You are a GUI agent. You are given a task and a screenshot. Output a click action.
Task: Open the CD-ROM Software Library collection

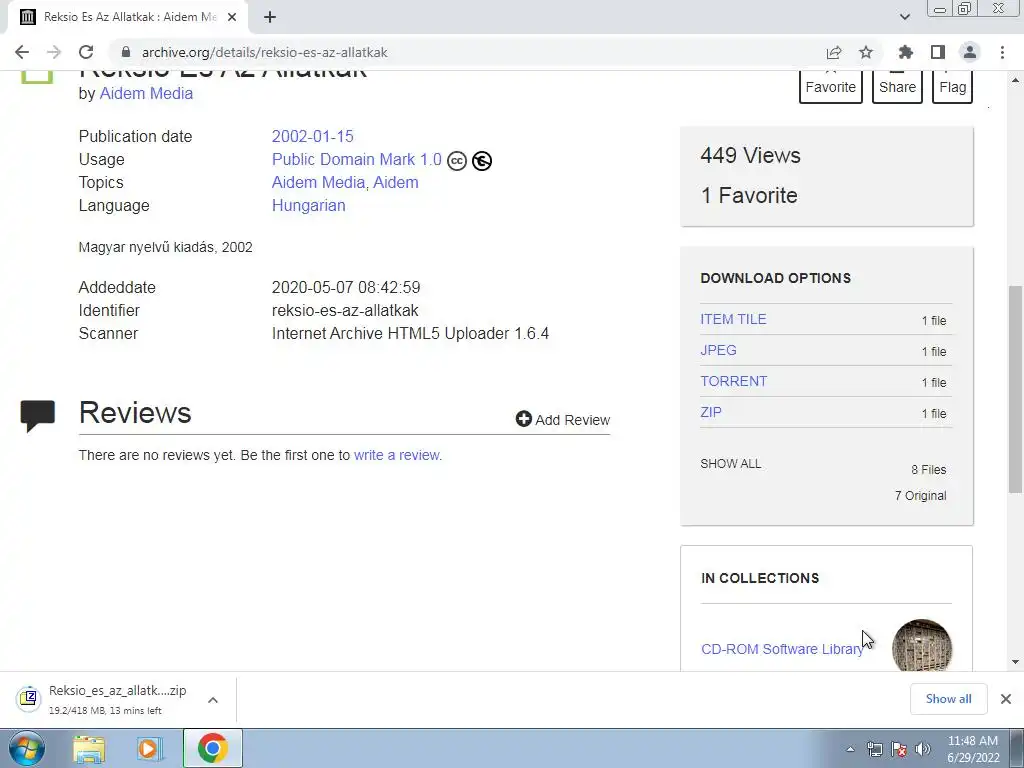(782, 649)
